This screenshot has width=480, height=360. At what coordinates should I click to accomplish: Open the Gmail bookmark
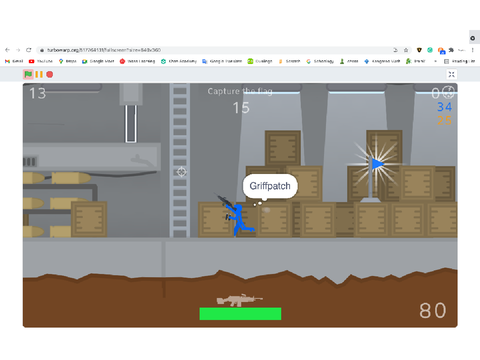(x=14, y=61)
